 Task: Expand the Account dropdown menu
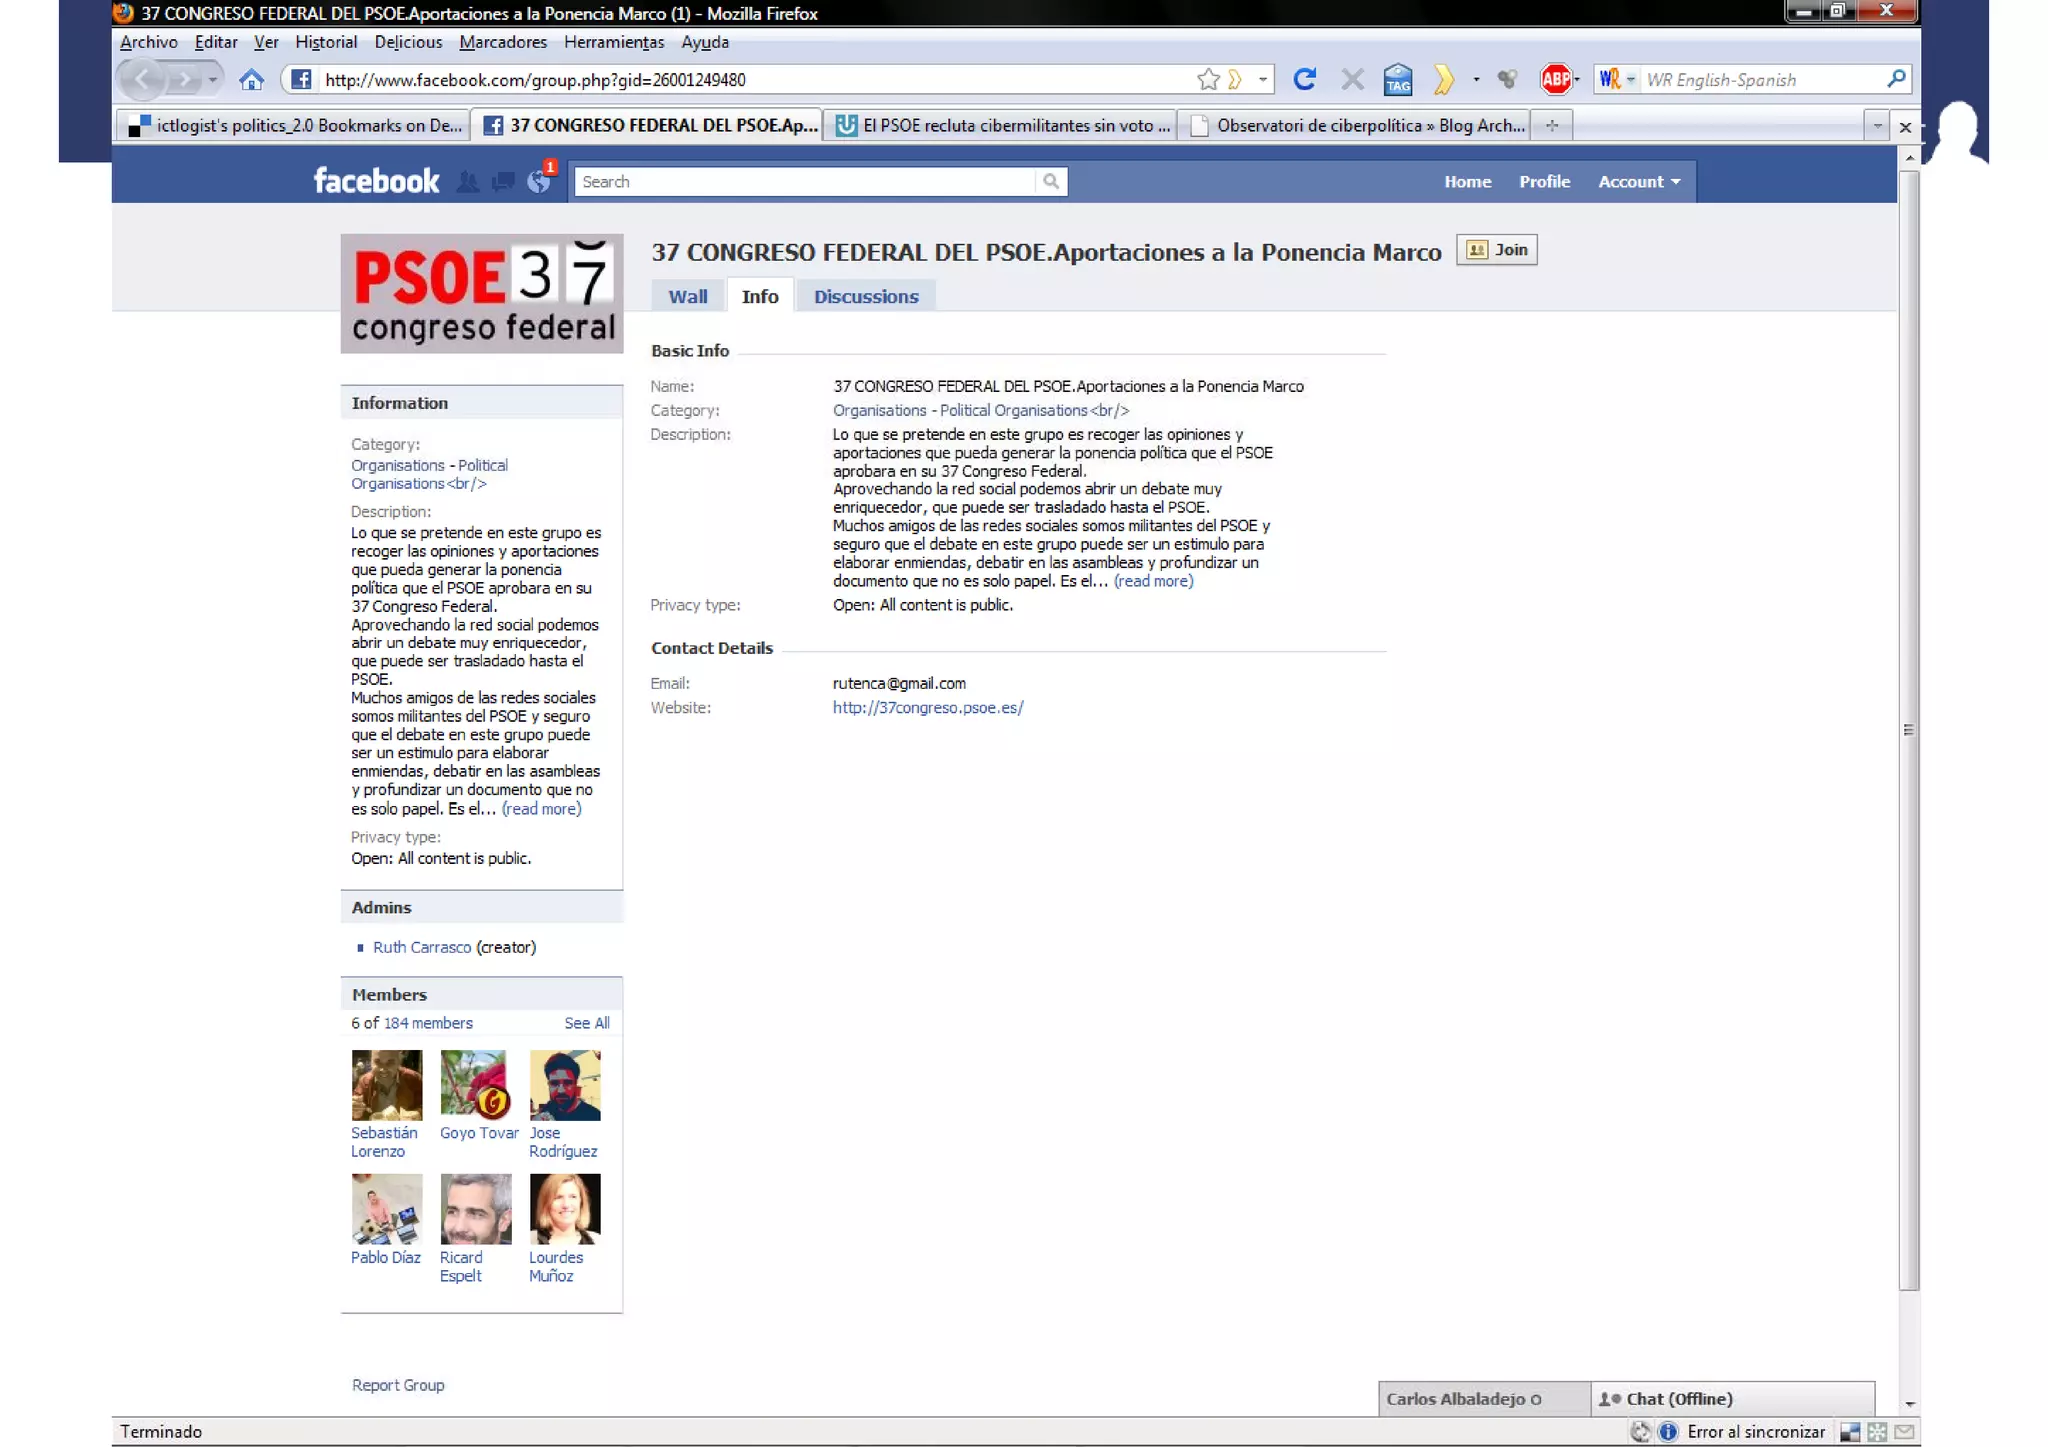click(x=1638, y=181)
